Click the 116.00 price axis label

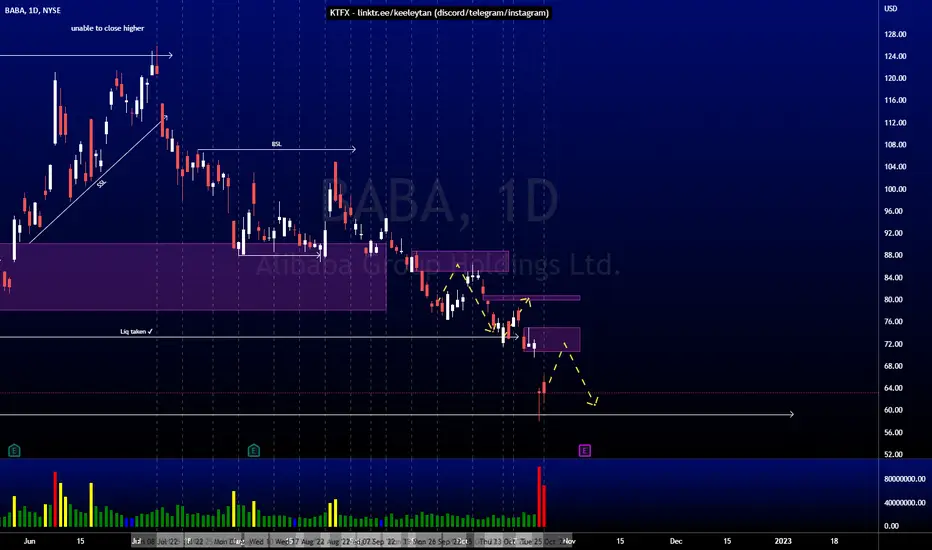click(895, 100)
